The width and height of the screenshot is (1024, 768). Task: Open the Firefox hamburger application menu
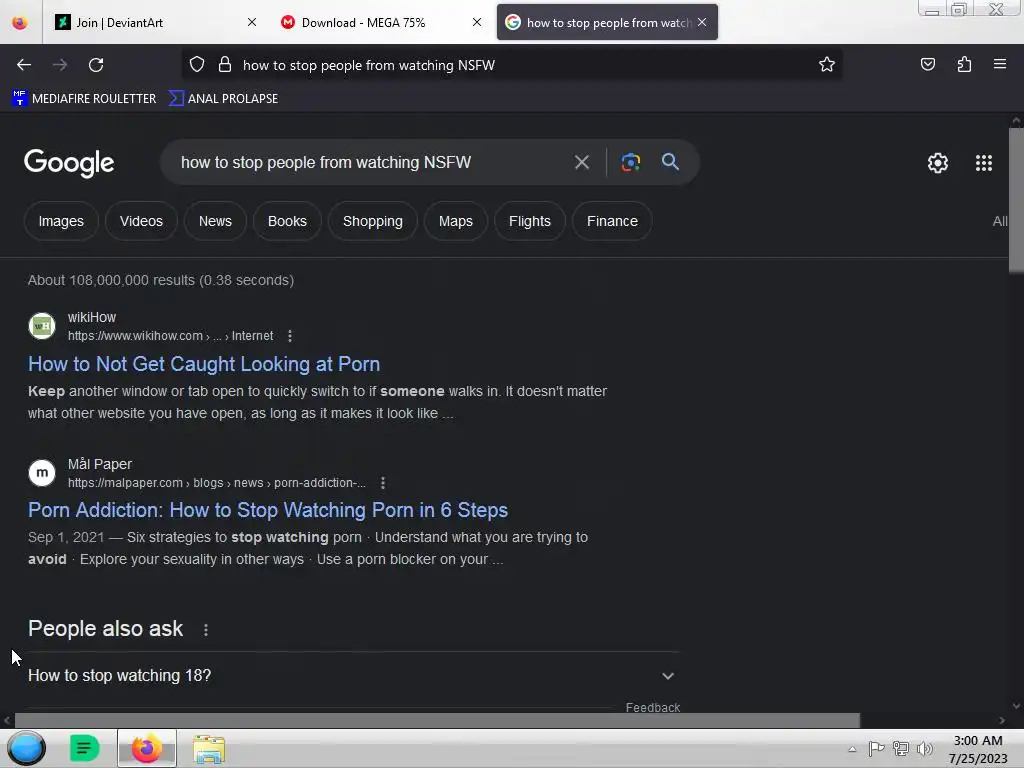[x=999, y=64]
